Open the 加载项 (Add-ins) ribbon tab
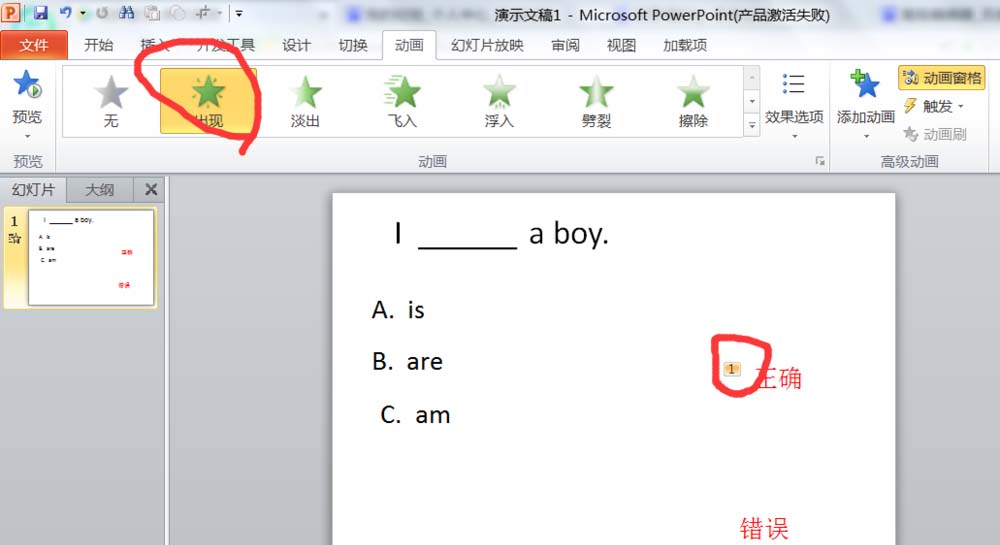Image resolution: width=1000 pixels, height=545 pixels. [685, 45]
